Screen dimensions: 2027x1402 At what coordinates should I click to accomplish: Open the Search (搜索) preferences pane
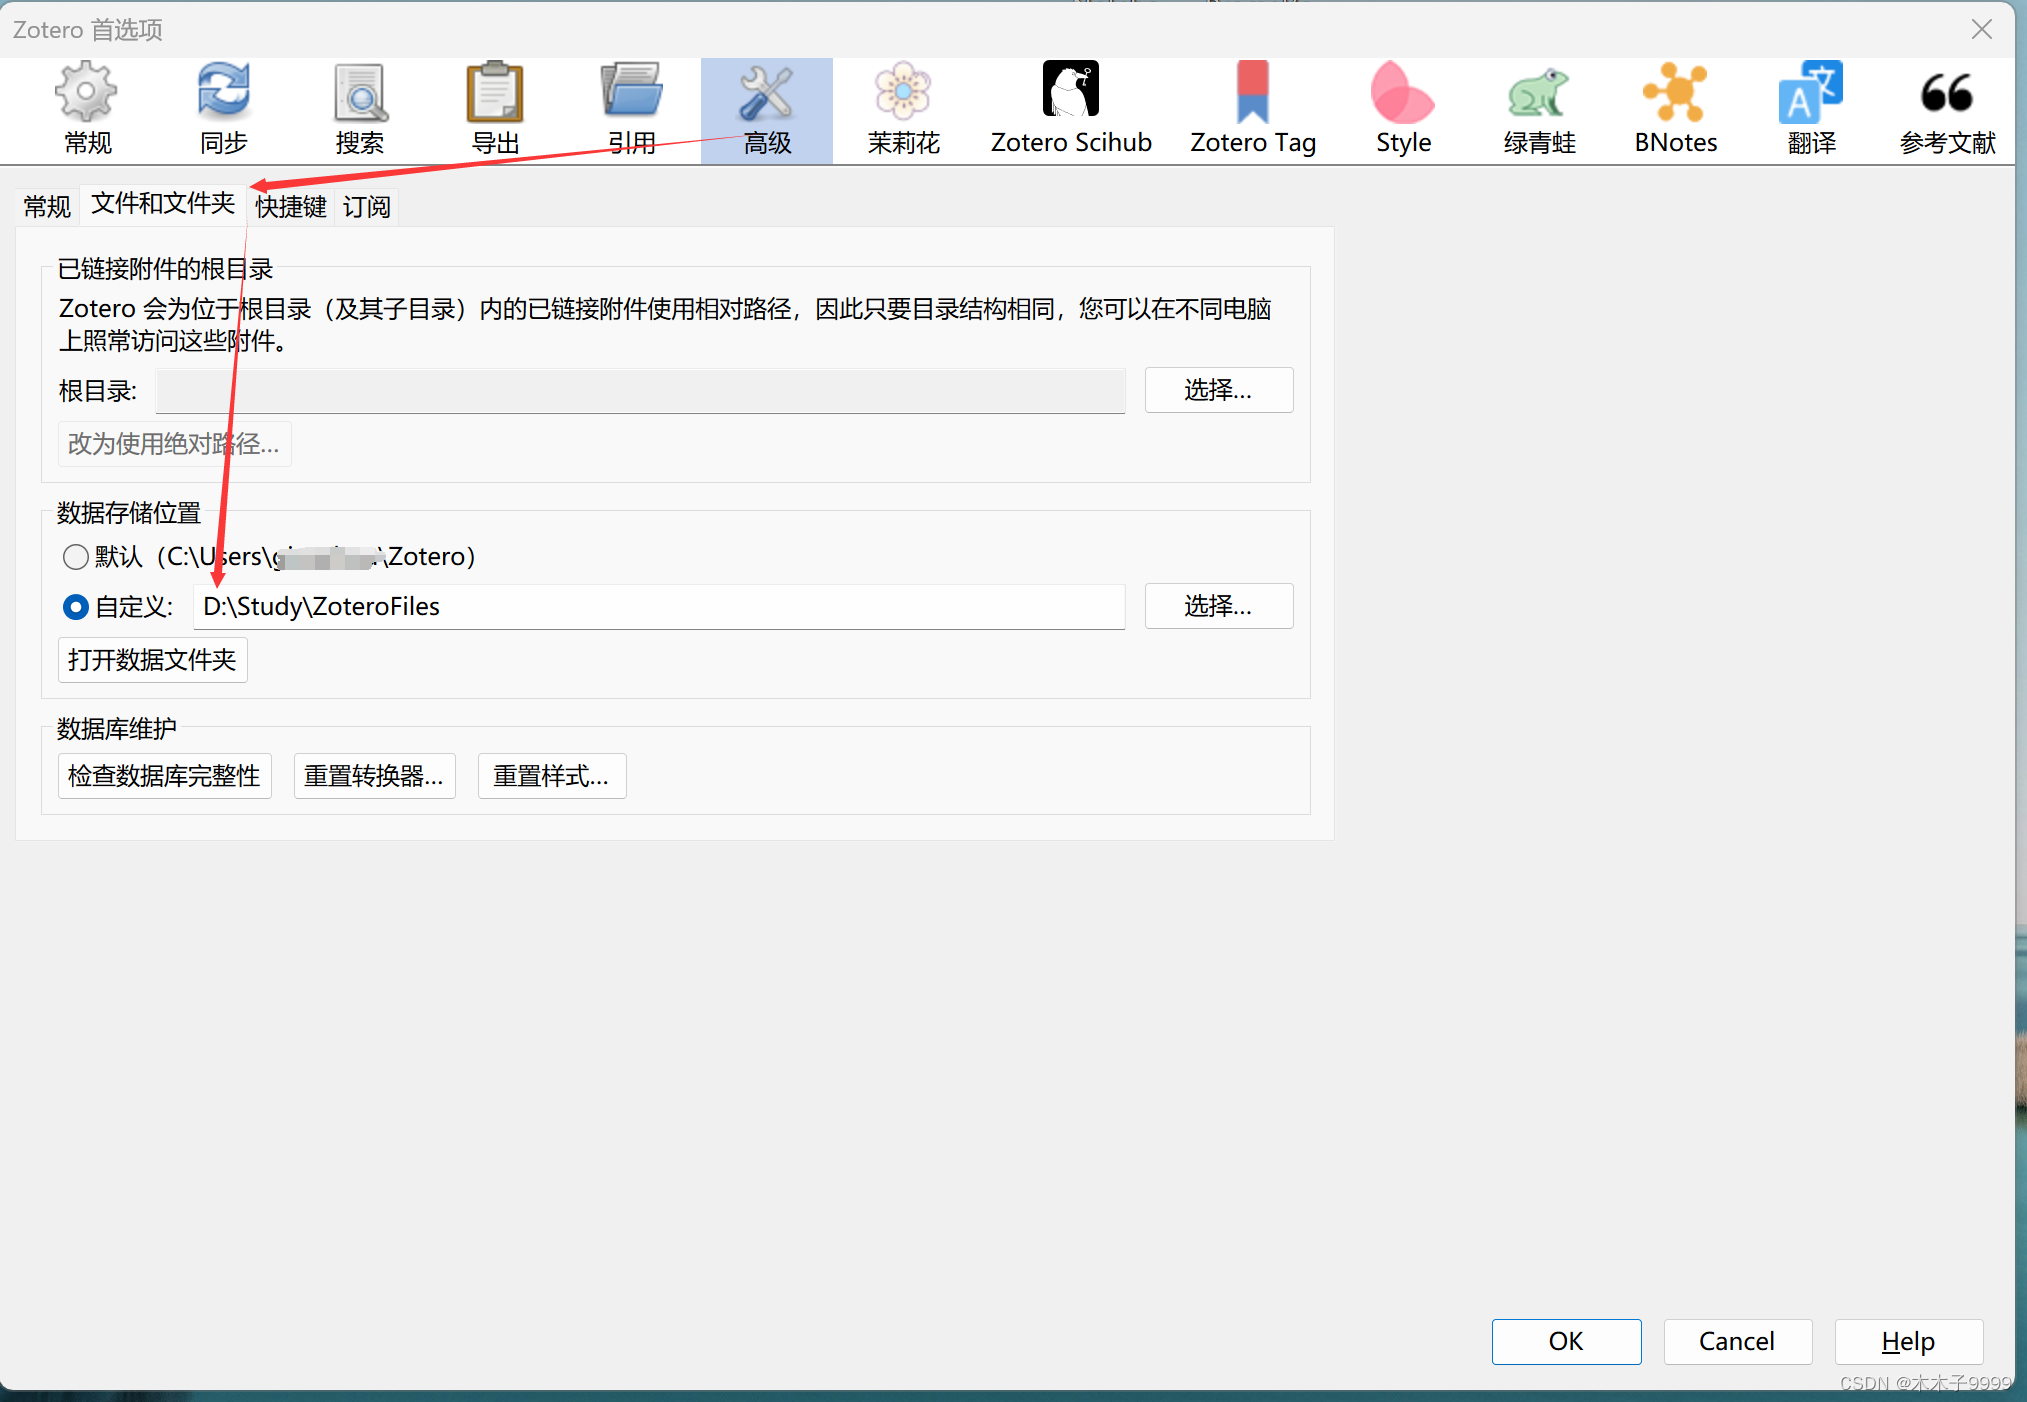[x=359, y=108]
